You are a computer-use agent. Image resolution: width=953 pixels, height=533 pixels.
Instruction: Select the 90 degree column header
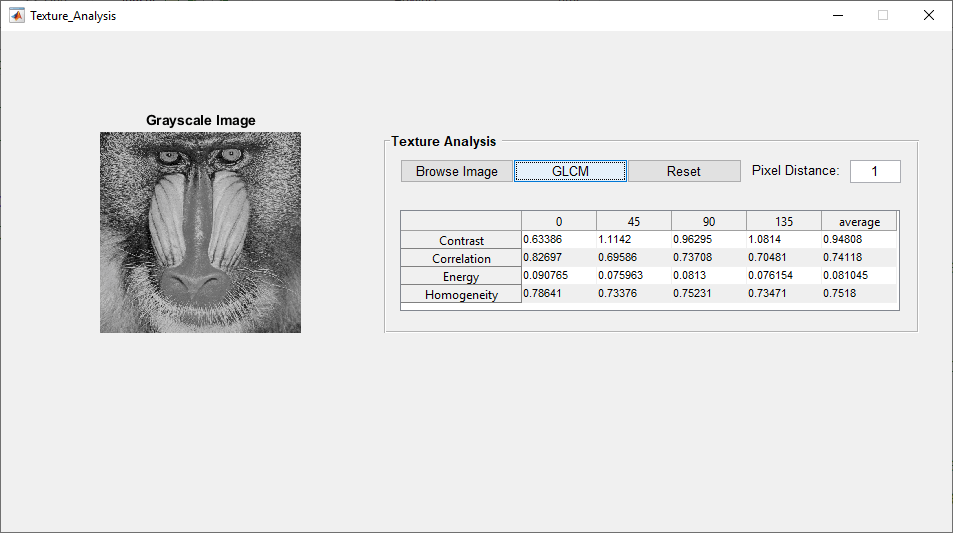click(x=708, y=221)
